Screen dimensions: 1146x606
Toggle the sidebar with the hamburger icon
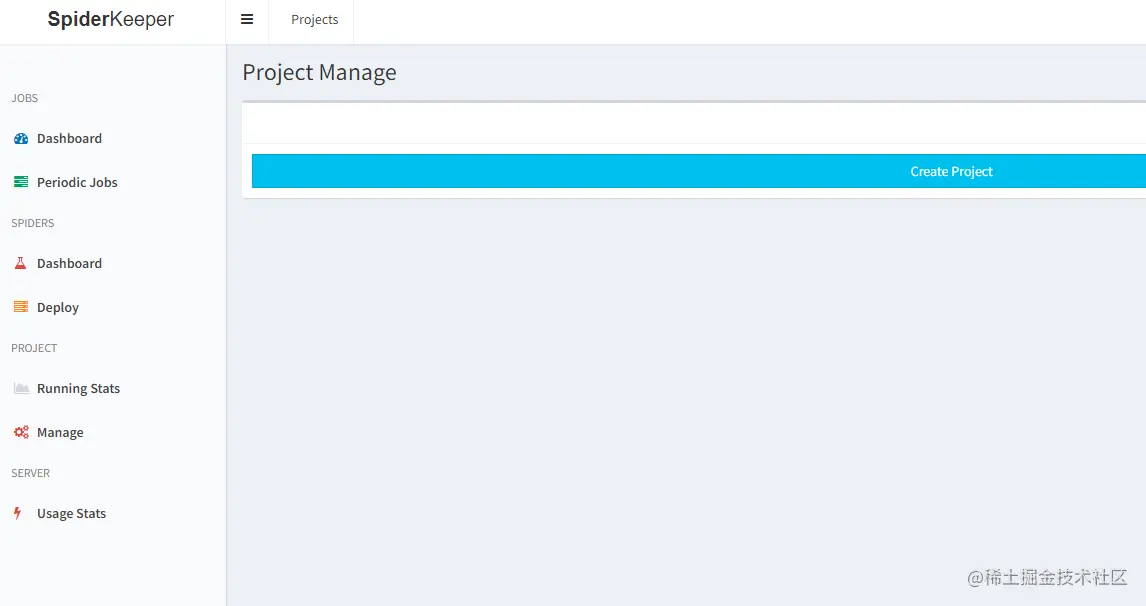click(247, 20)
